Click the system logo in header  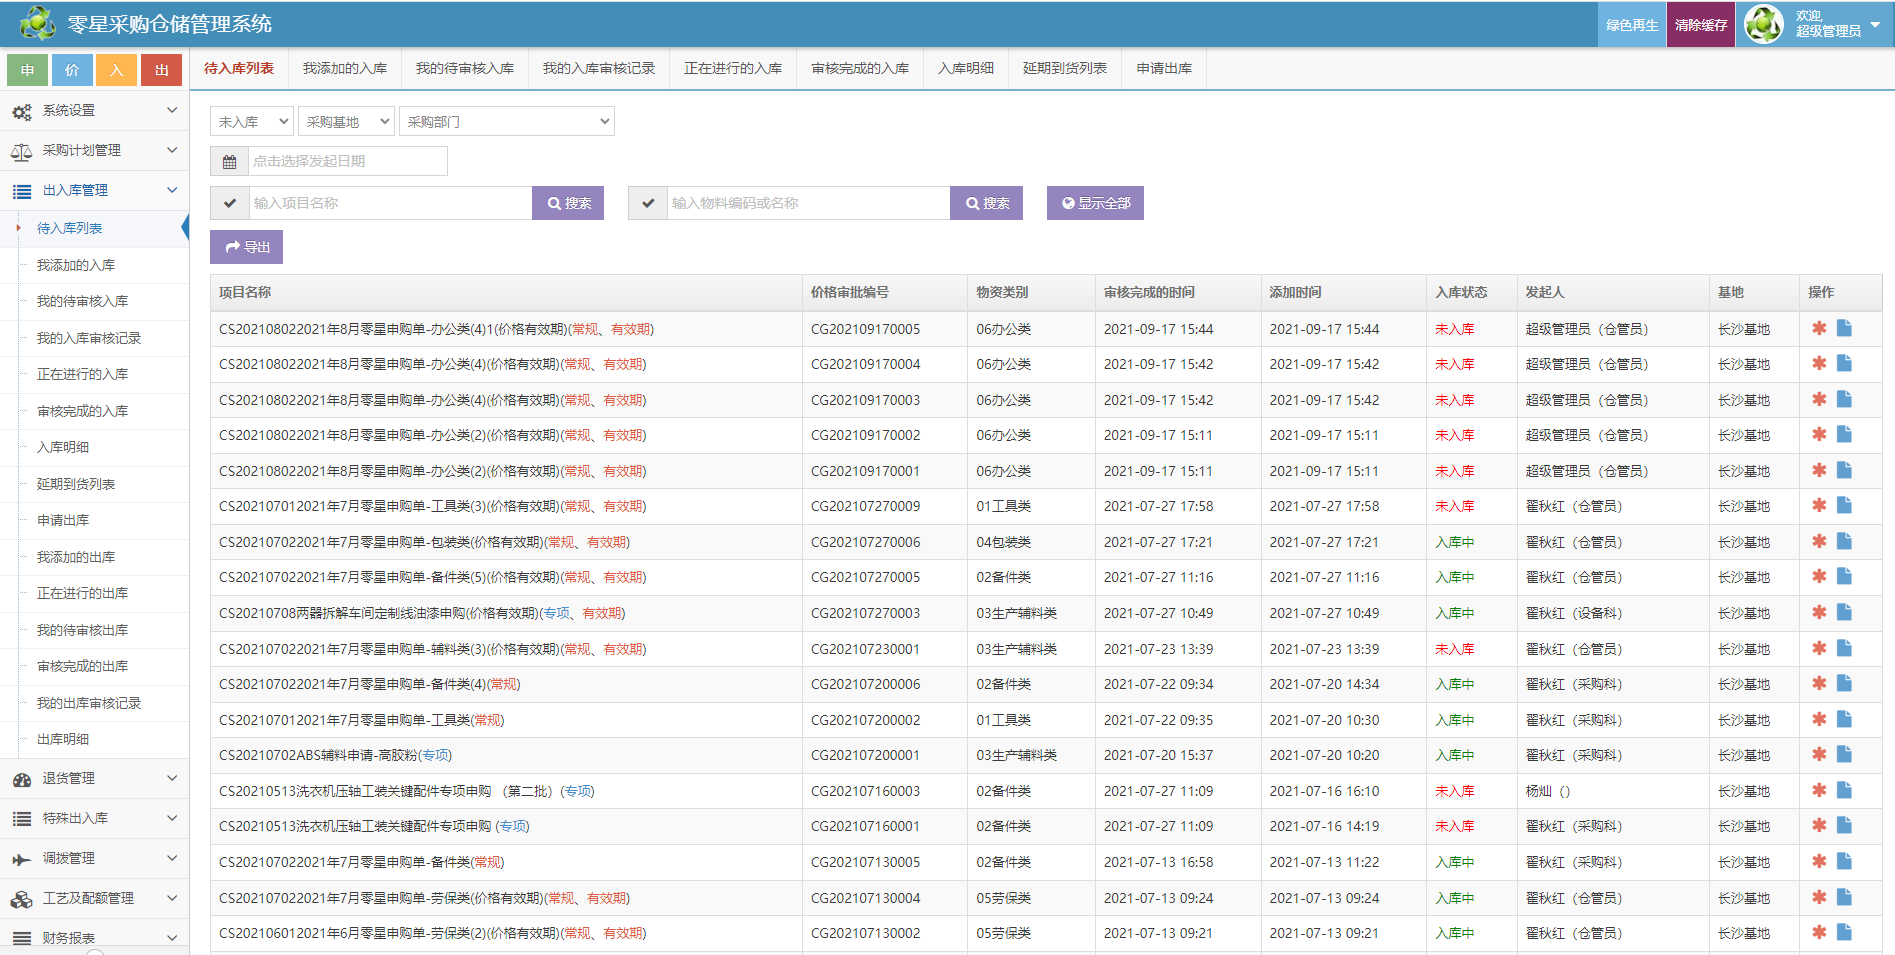pyautogui.click(x=38, y=23)
